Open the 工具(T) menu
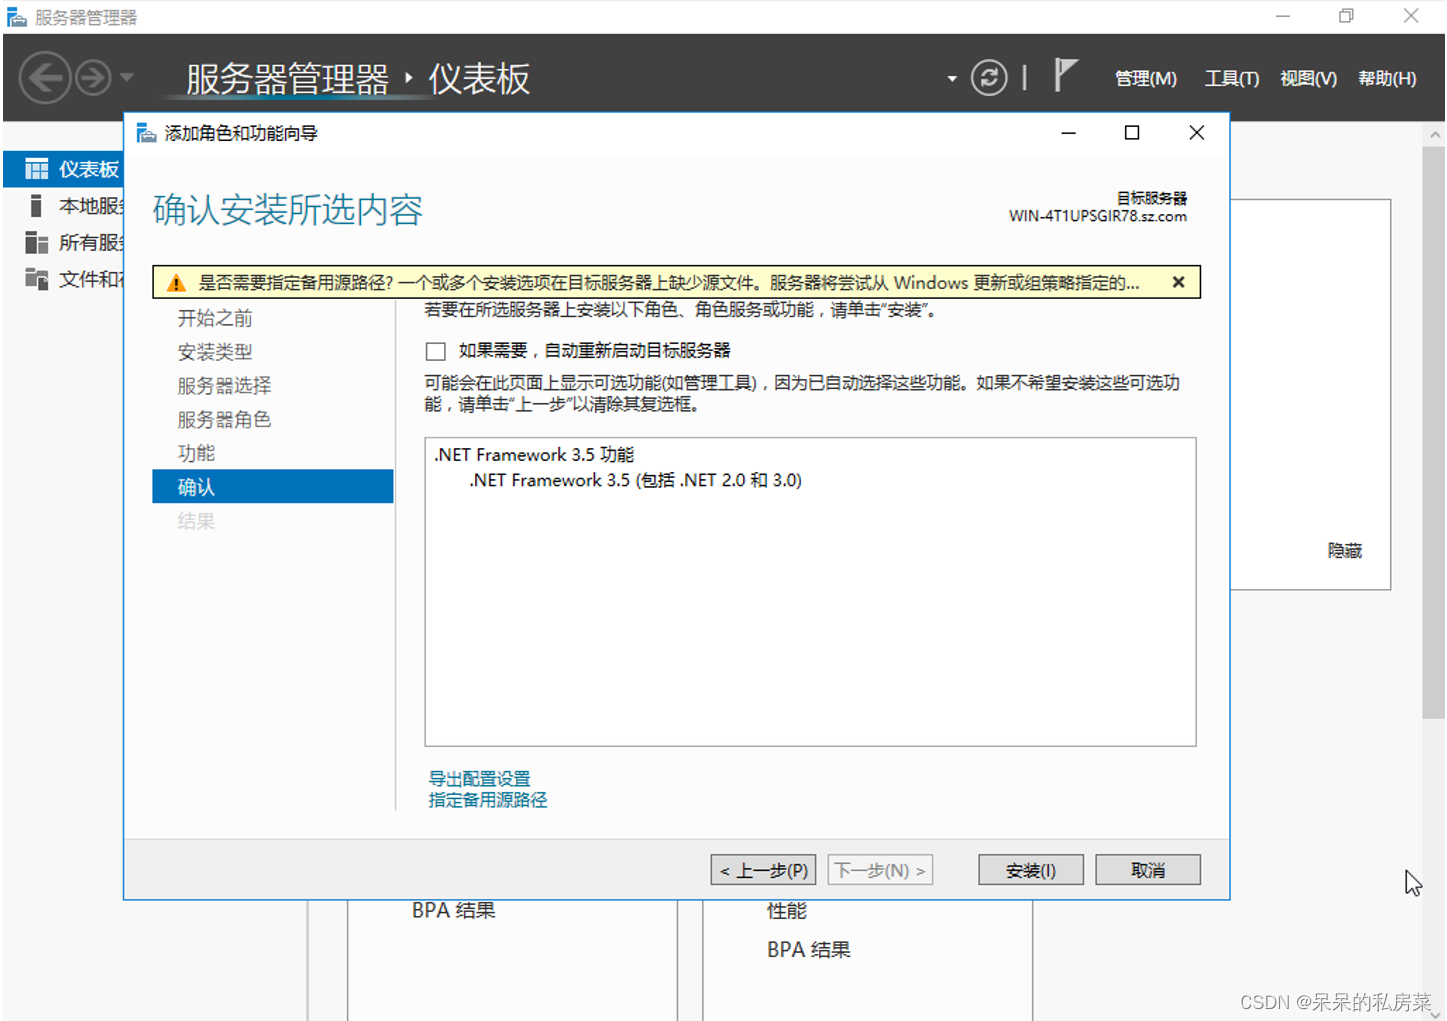The height and width of the screenshot is (1021, 1447). tap(1231, 78)
